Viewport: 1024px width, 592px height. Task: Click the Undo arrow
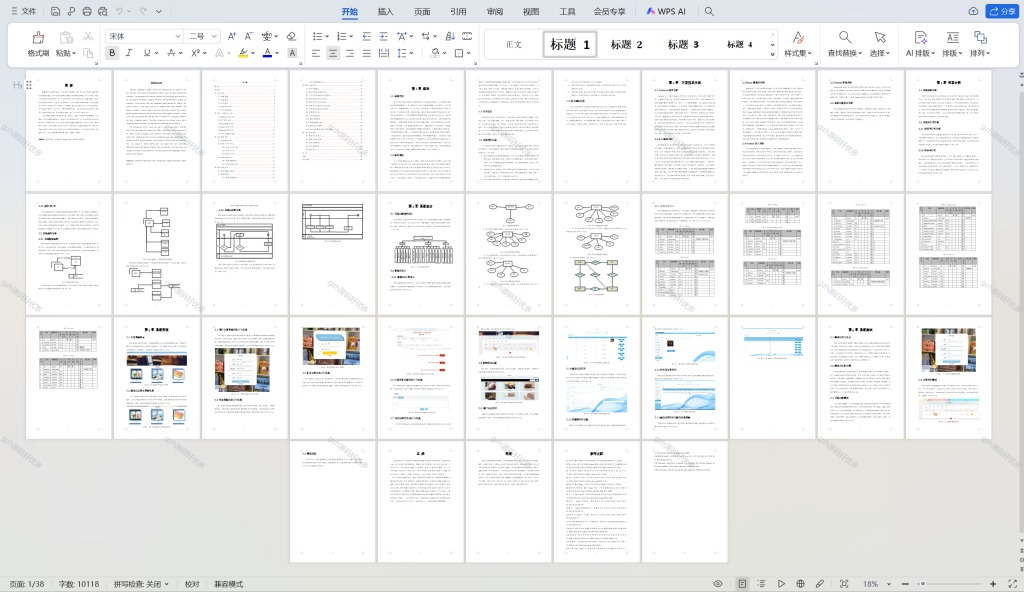click(x=119, y=11)
